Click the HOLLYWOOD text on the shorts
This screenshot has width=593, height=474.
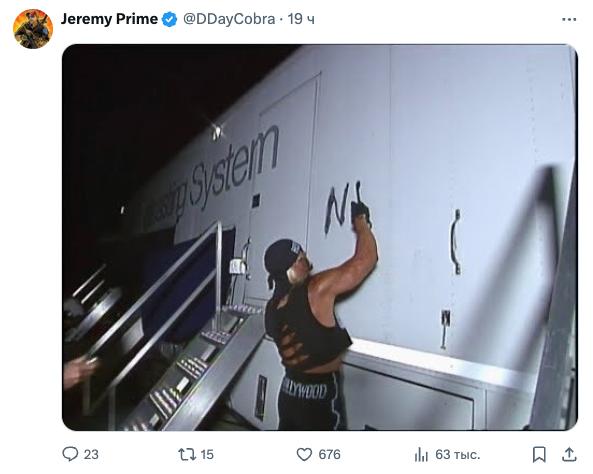point(305,391)
